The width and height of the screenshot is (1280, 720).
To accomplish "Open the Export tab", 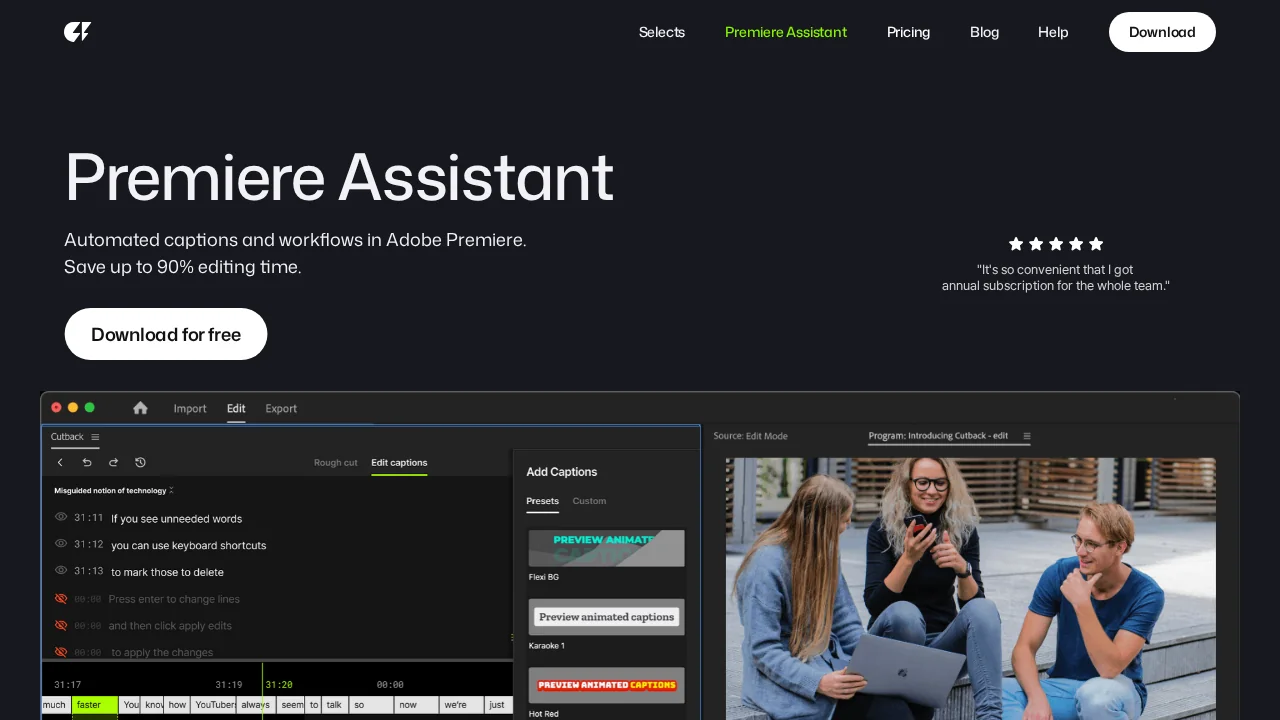I will (281, 408).
